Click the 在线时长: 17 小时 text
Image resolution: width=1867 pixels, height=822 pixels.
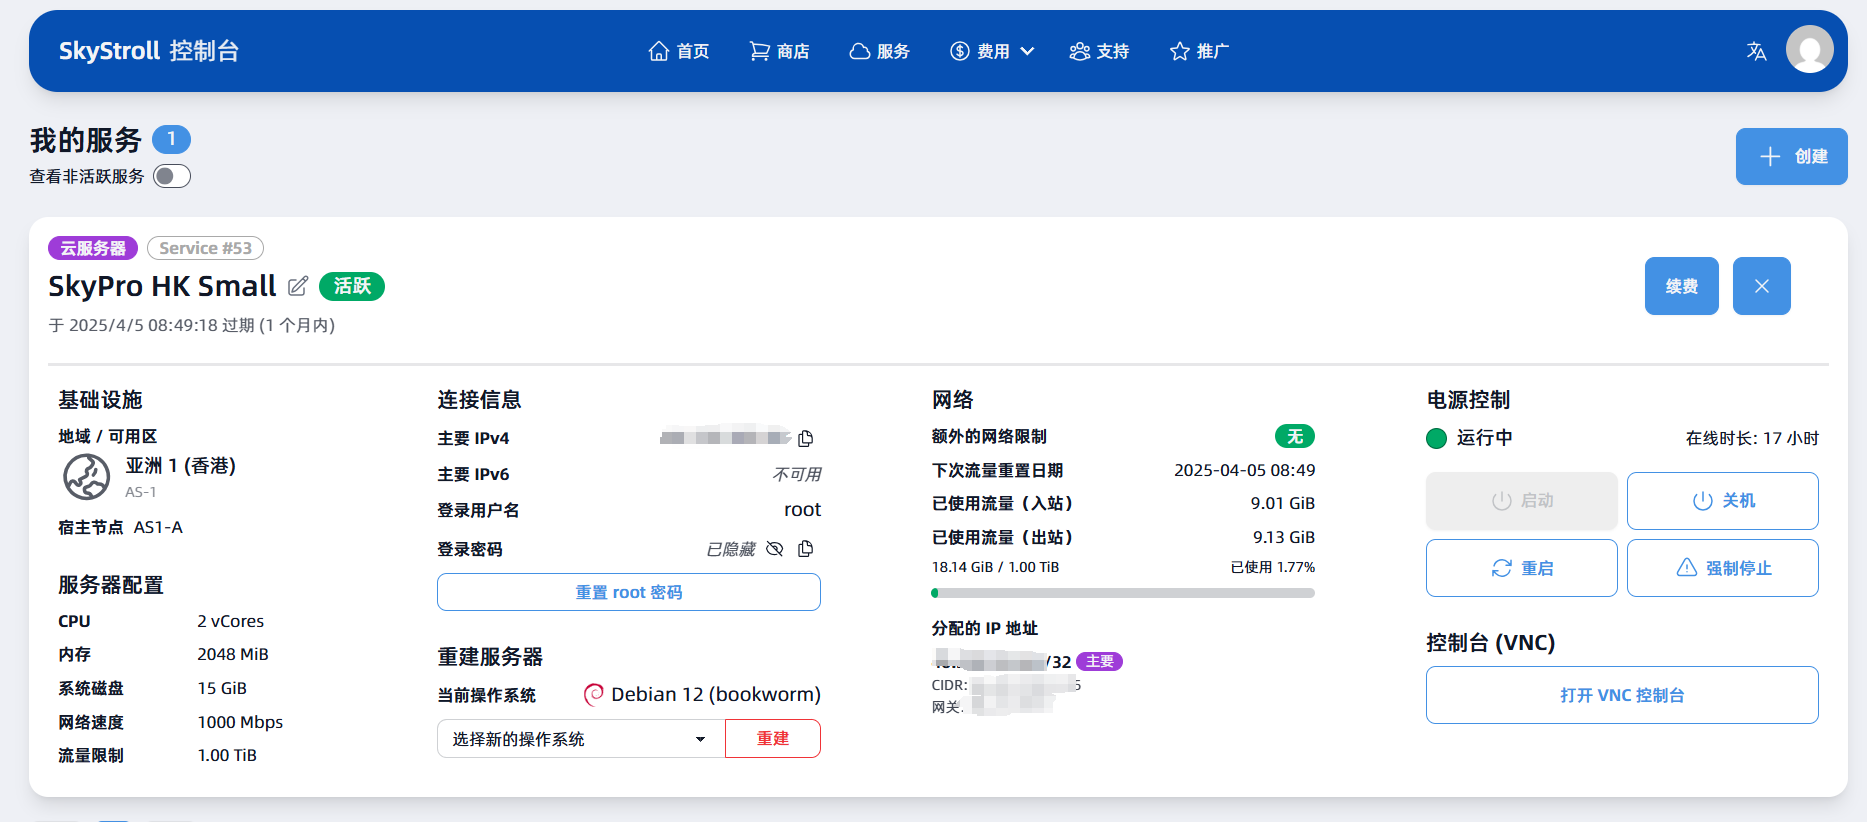1752,438
